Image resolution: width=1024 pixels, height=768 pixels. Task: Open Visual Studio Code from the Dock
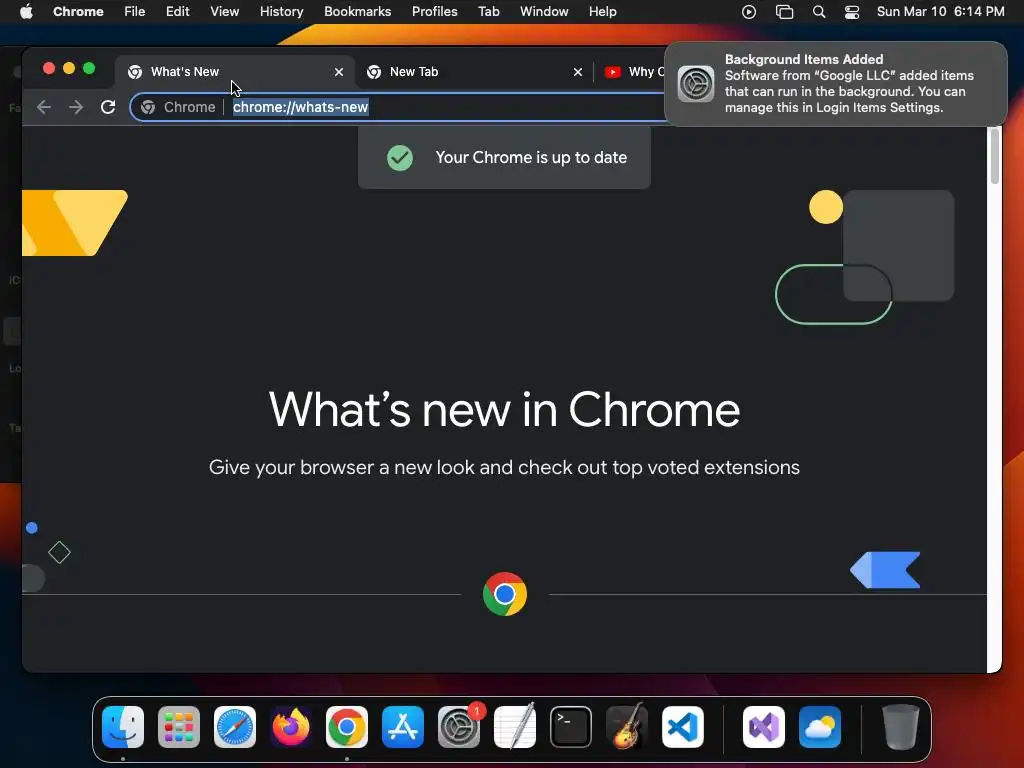(x=683, y=727)
